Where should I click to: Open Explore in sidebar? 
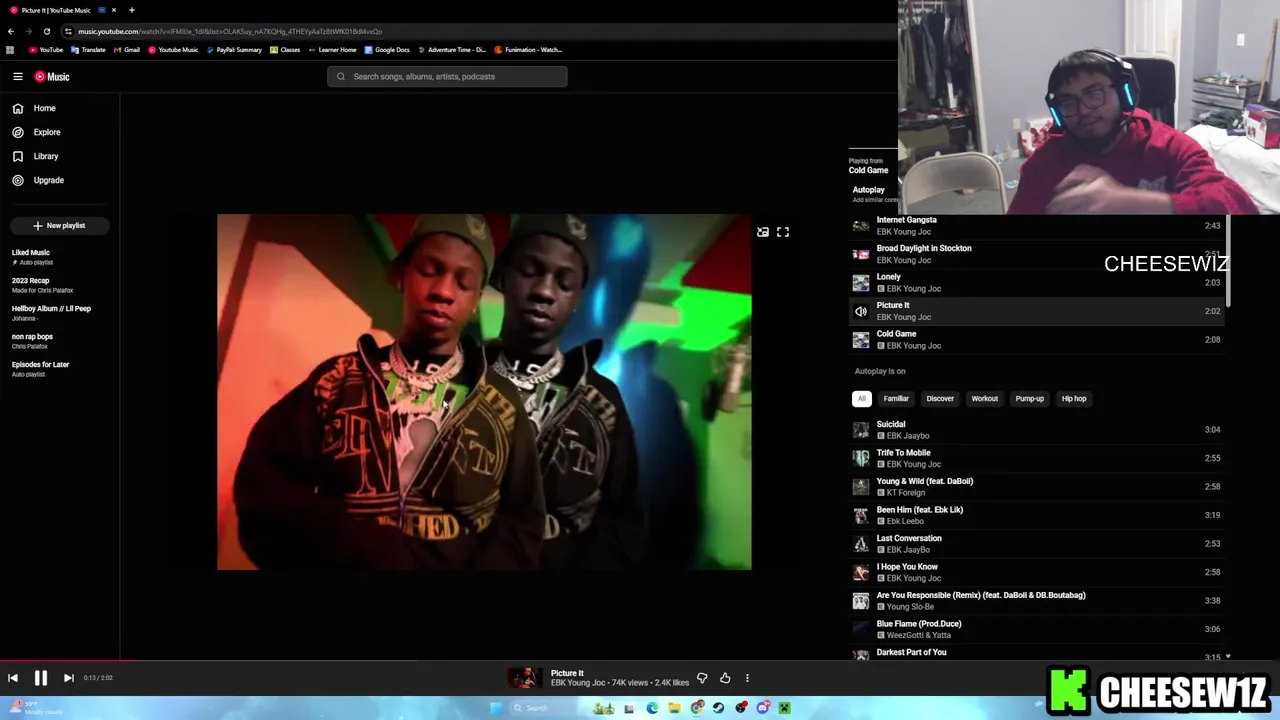click(46, 132)
